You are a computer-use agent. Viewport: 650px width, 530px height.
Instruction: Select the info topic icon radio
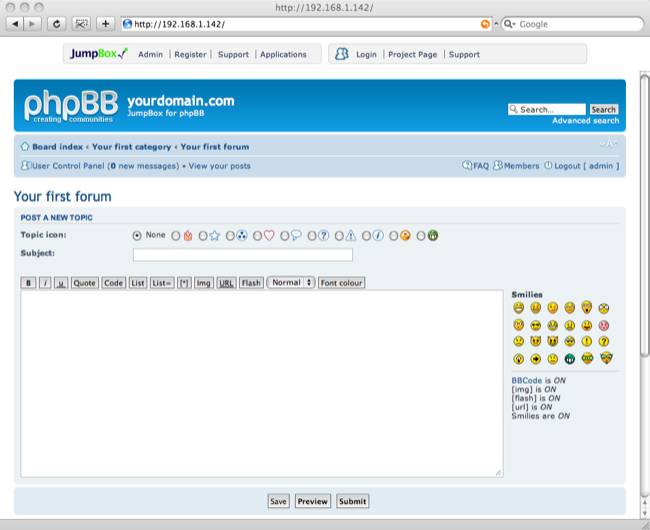coord(366,236)
